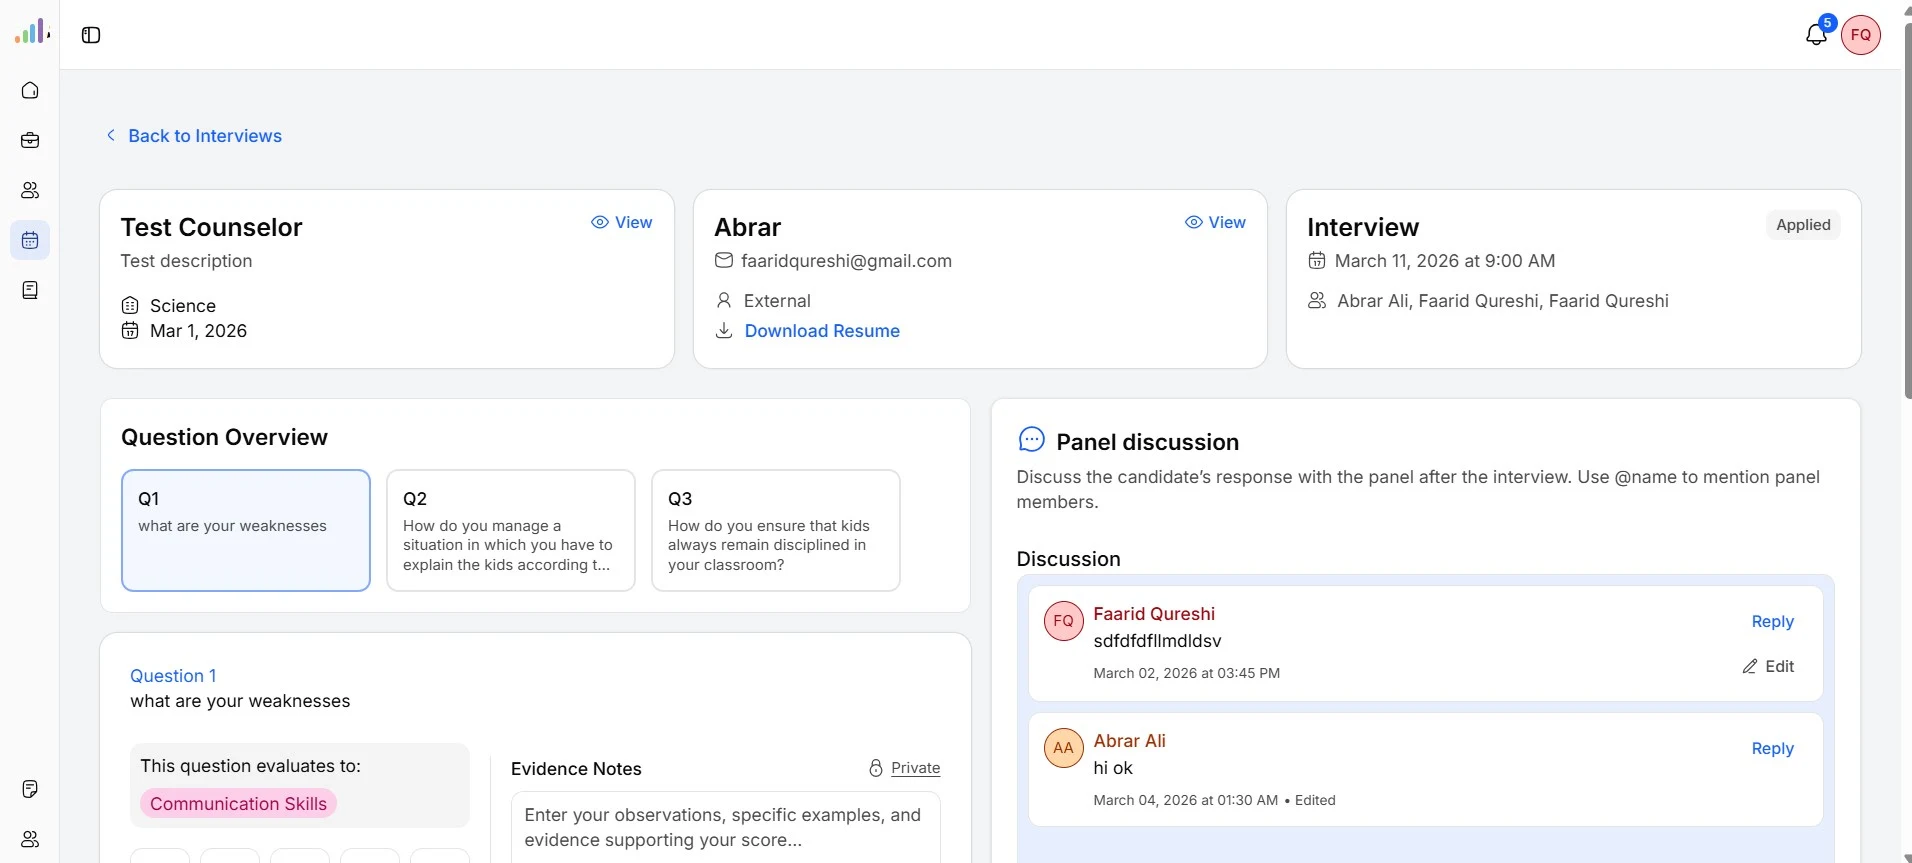Open the Home icon in sidebar
The width and height of the screenshot is (1912, 863).
pos(30,90)
